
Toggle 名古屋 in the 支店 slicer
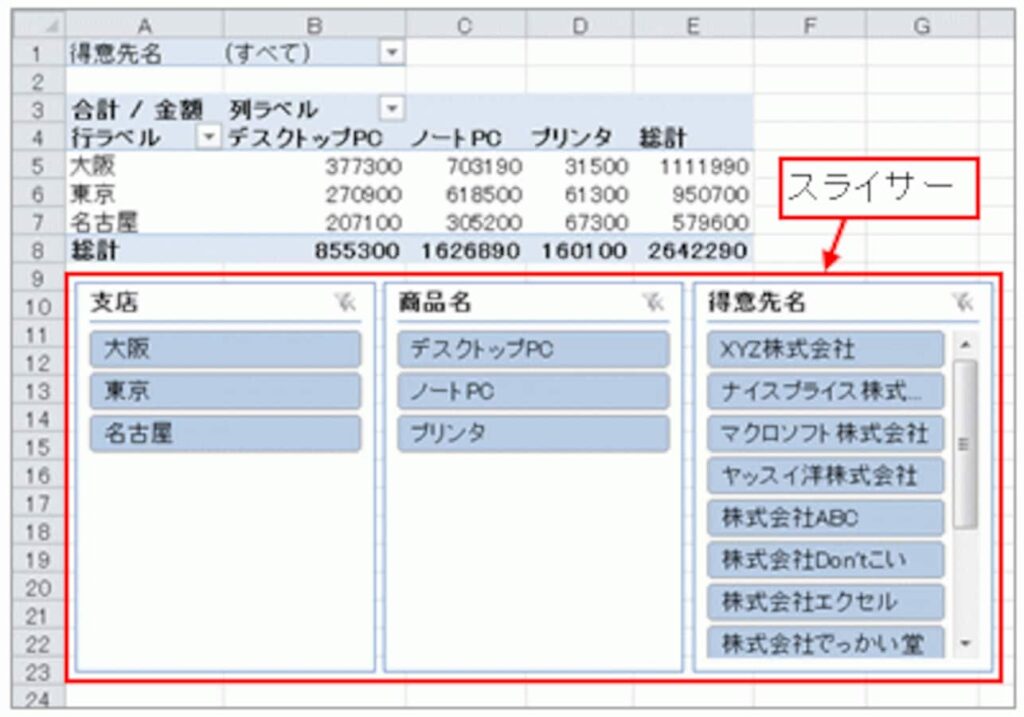[225, 434]
